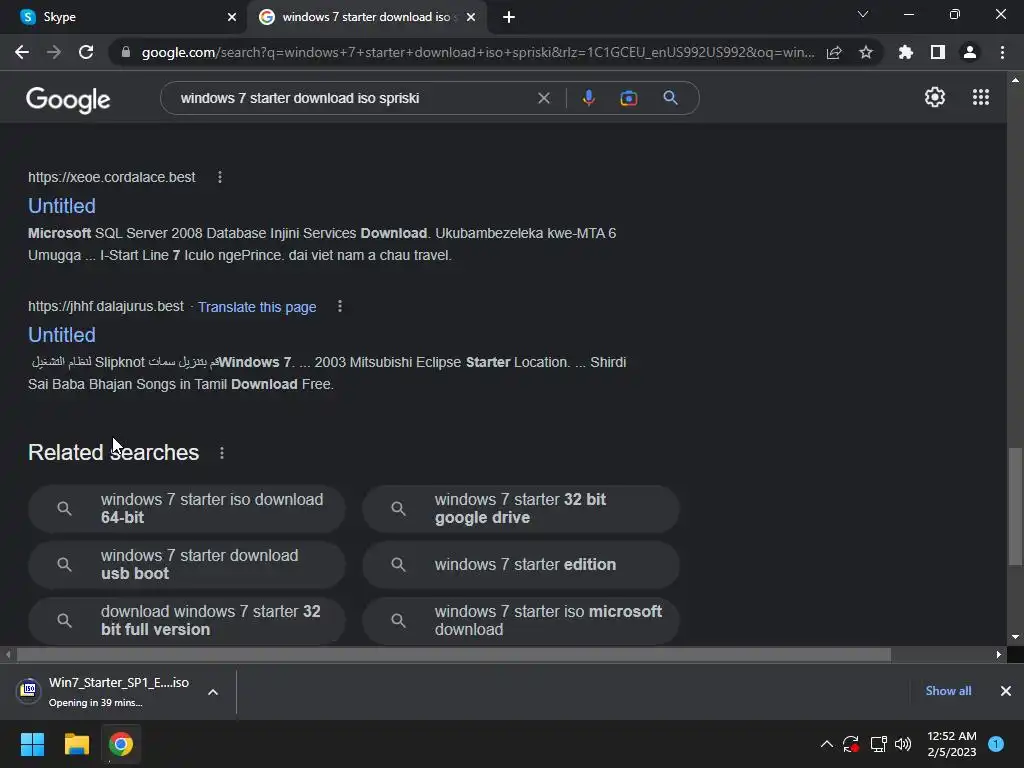Click the scroll right arrow
The image size is (1024, 768).
tap(999, 654)
